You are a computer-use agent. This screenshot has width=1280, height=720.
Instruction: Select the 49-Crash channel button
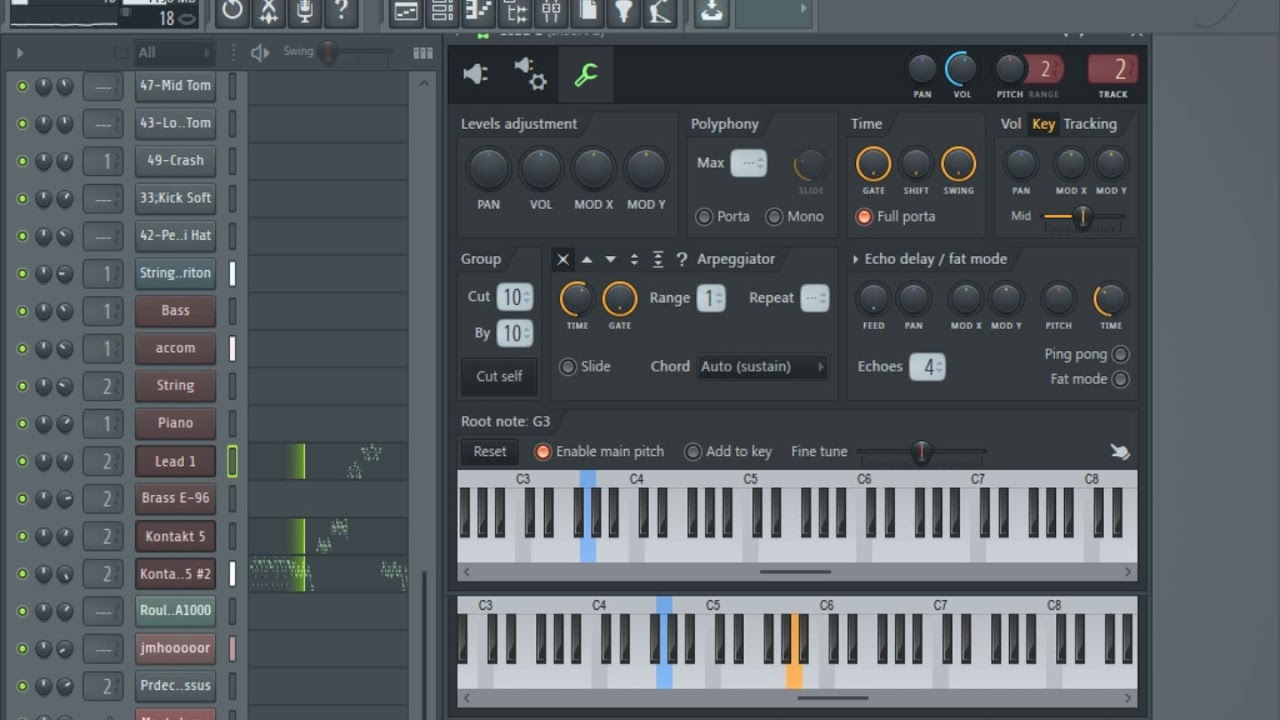click(x=175, y=160)
